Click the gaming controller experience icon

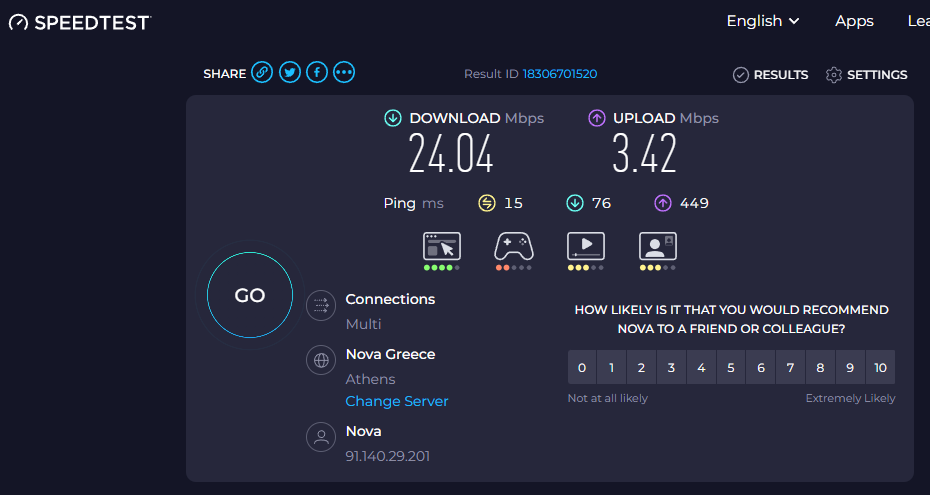click(514, 247)
